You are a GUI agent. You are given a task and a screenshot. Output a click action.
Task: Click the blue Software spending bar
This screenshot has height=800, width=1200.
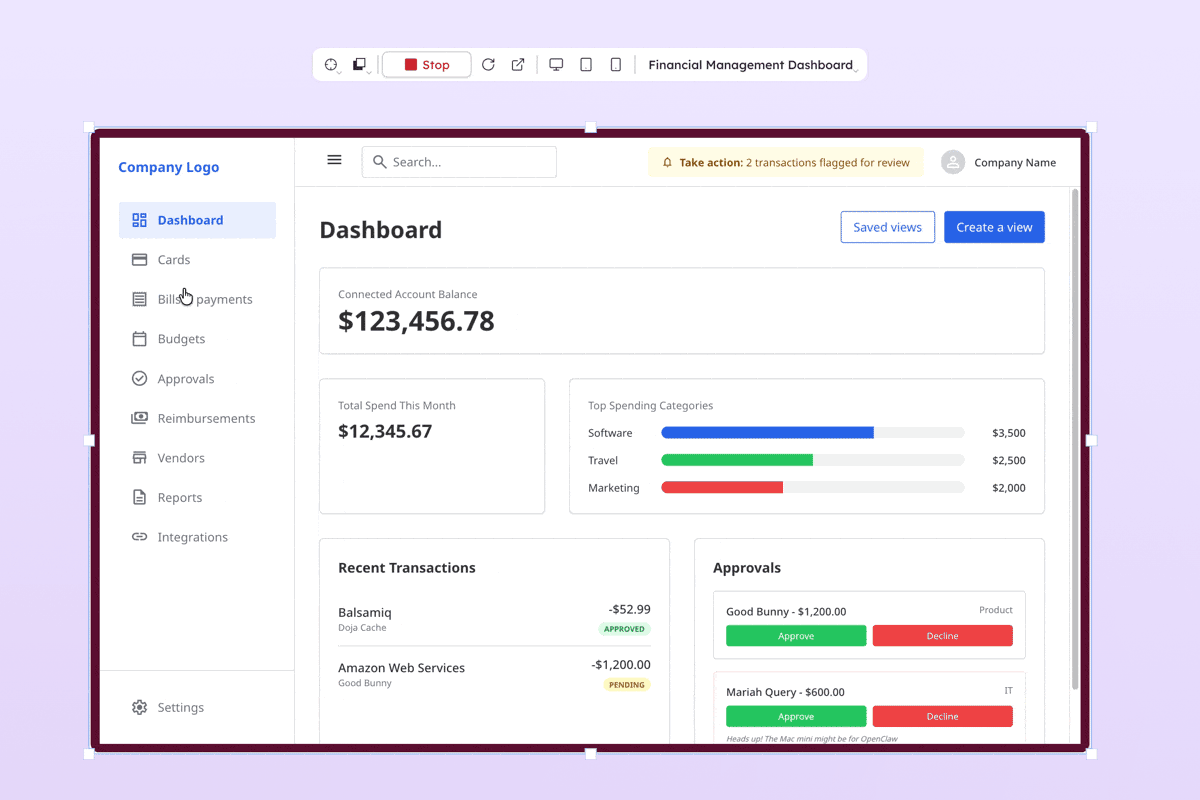point(767,433)
